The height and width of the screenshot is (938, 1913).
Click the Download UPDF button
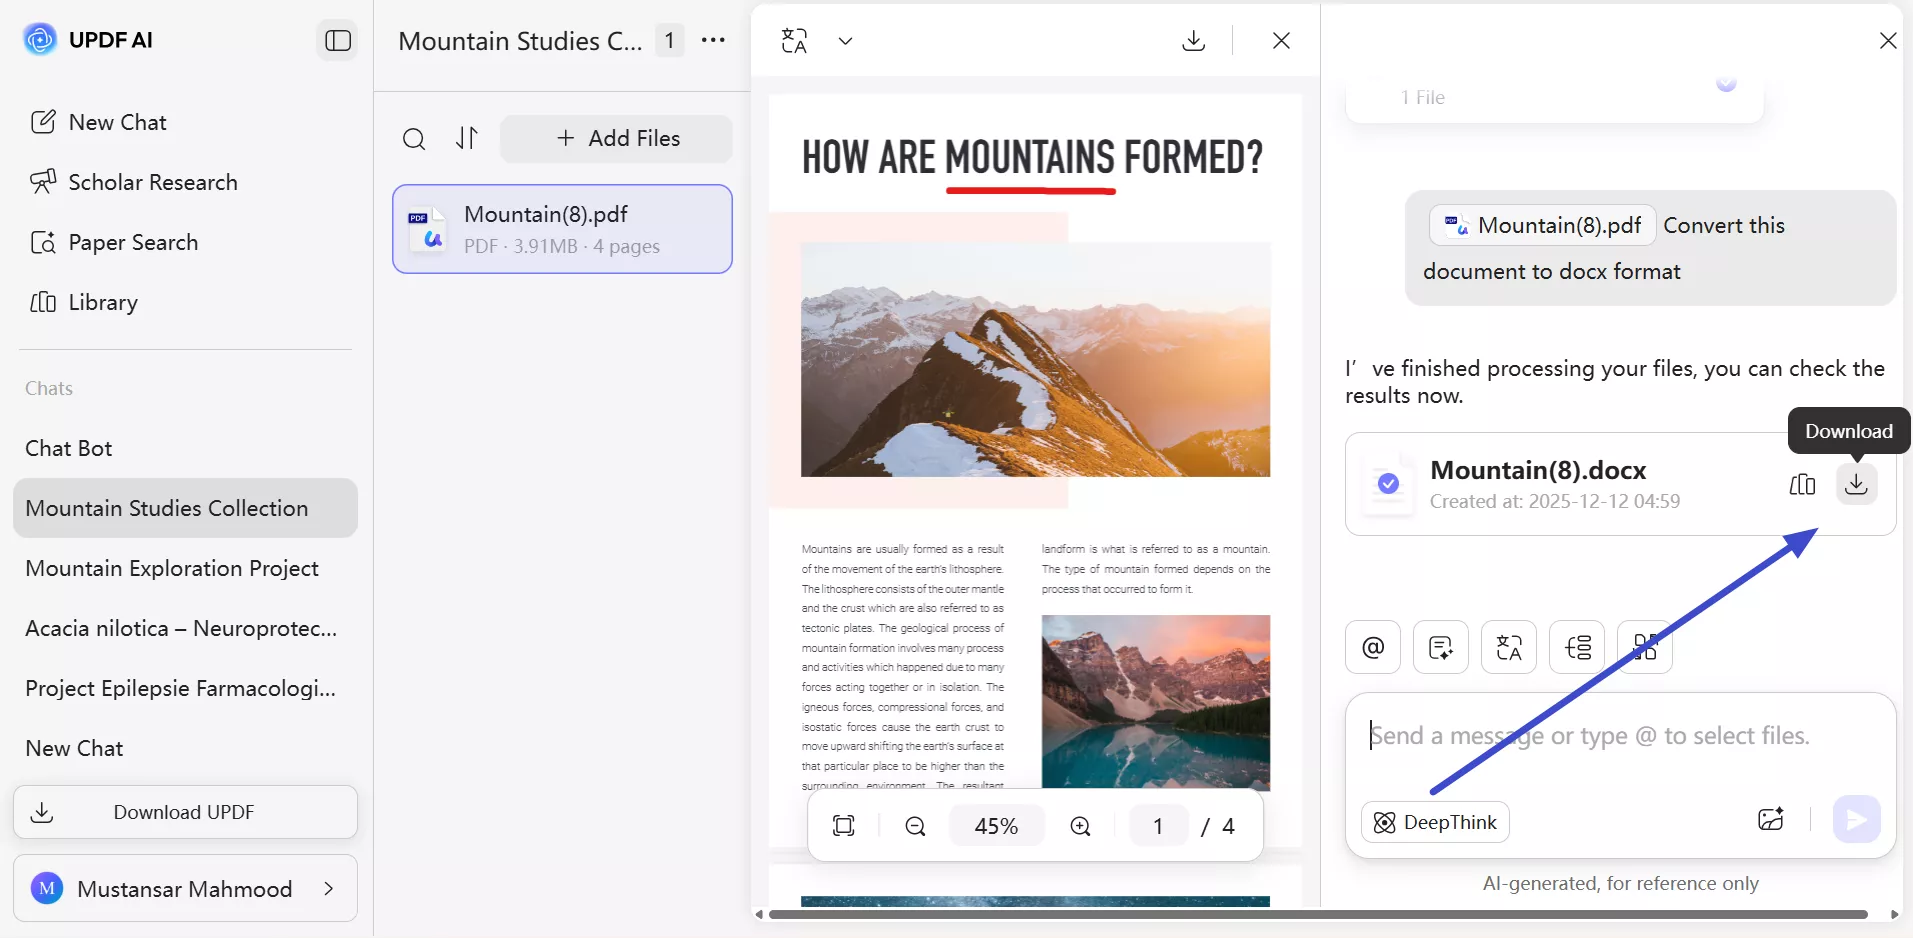coord(185,812)
